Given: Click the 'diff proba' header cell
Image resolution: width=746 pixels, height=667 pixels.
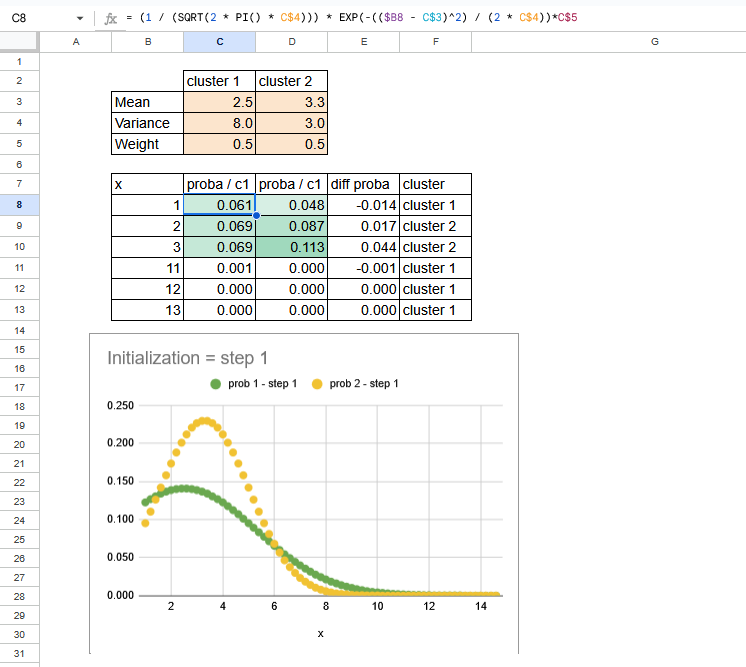Looking at the screenshot, I should [x=363, y=184].
